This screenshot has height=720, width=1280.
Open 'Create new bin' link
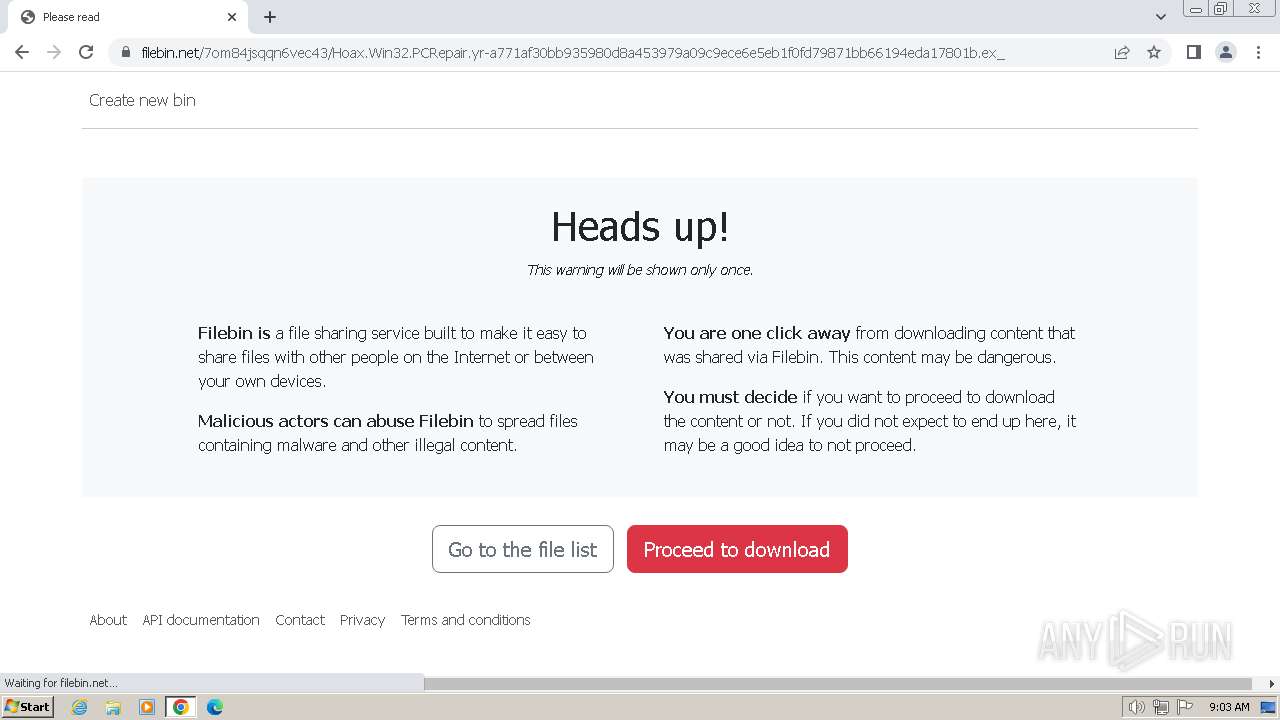(x=142, y=100)
